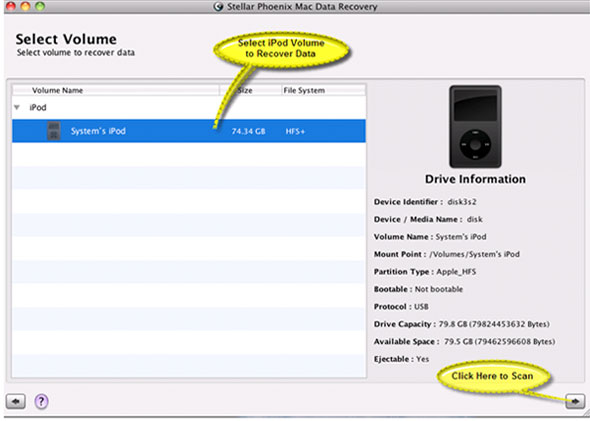Zoom window with green button
The image size is (590, 421).
(x=40, y=6)
